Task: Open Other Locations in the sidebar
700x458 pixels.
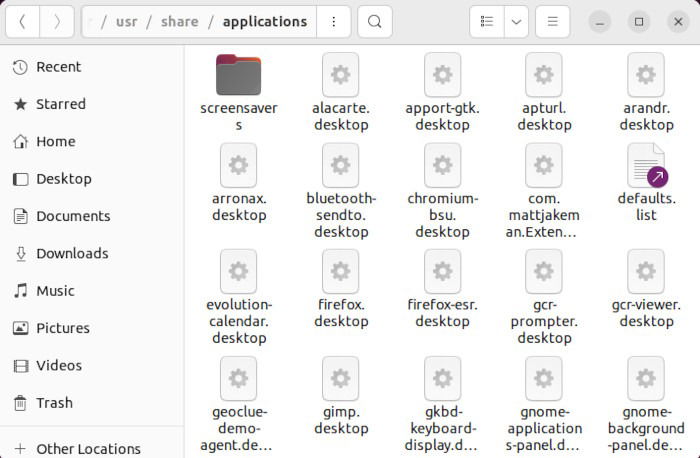Action: click(92, 449)
